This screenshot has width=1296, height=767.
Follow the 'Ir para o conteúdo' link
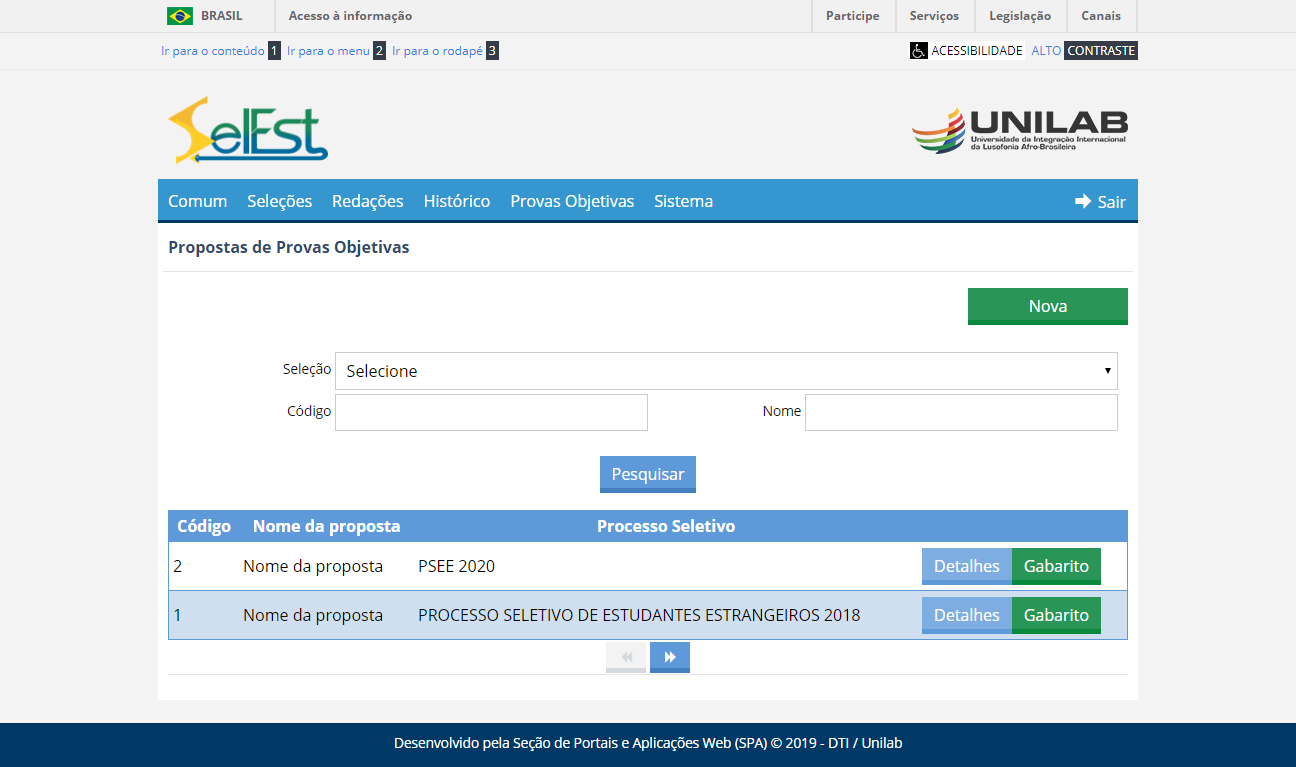coord(213,50)
